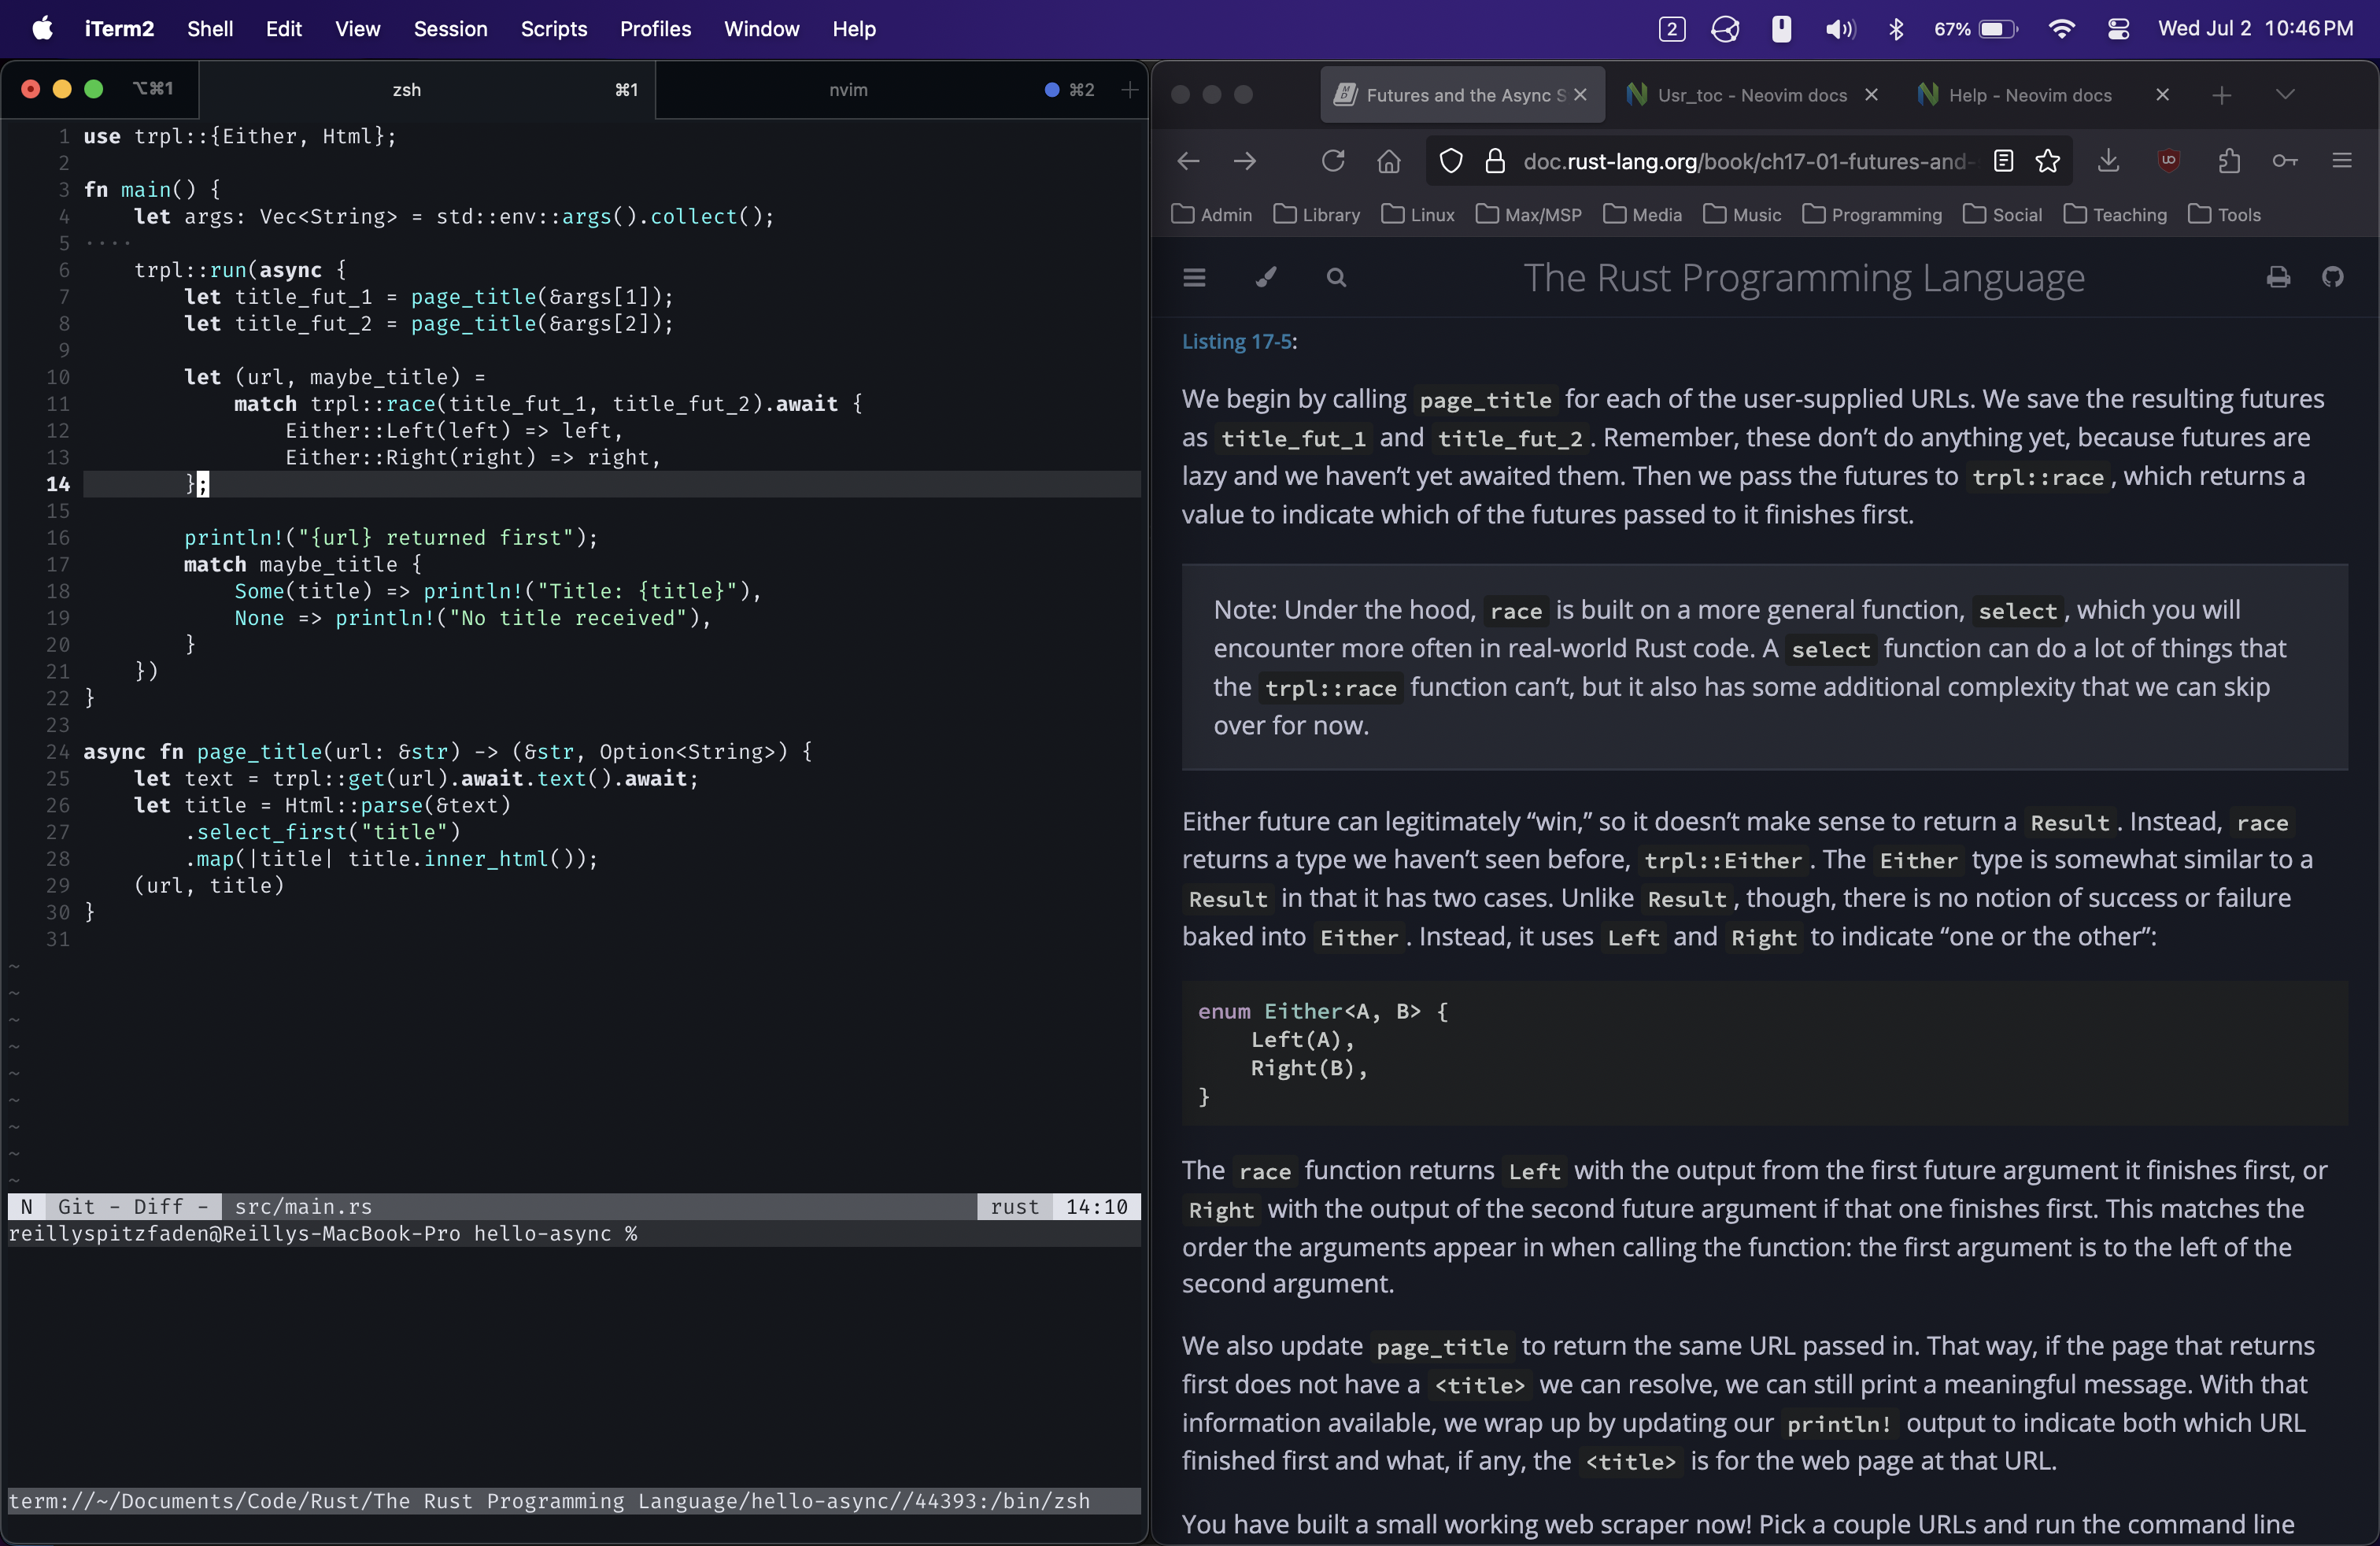Open the Wi-Fi status menu
Image resolution: width=2380 pixels, height=1546 pixels.
(2061, 29)
